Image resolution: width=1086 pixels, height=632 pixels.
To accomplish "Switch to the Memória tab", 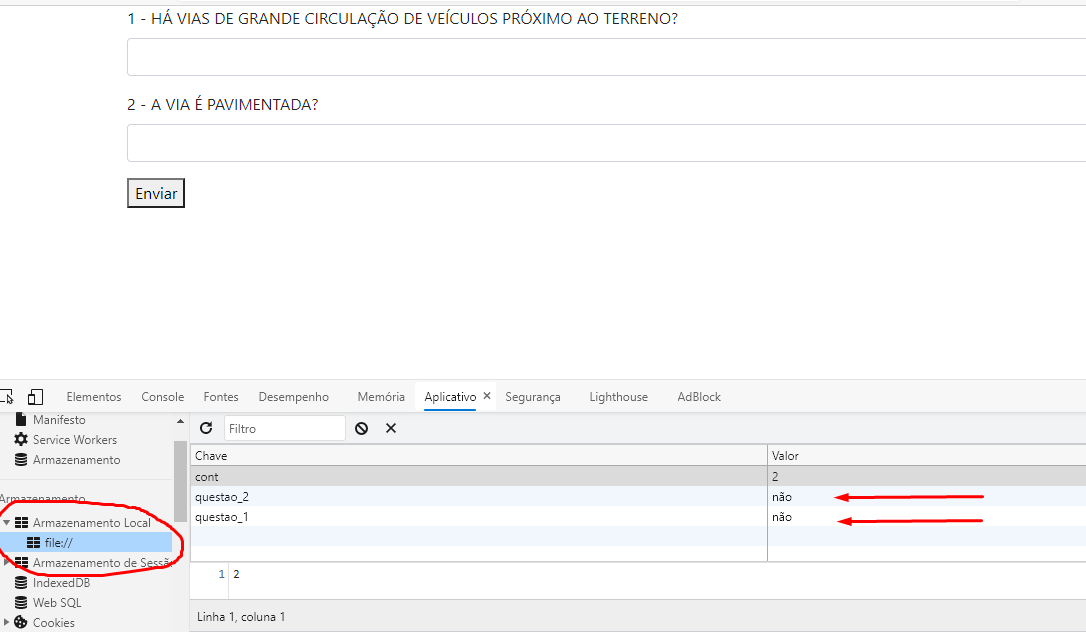I will (381, 397).
